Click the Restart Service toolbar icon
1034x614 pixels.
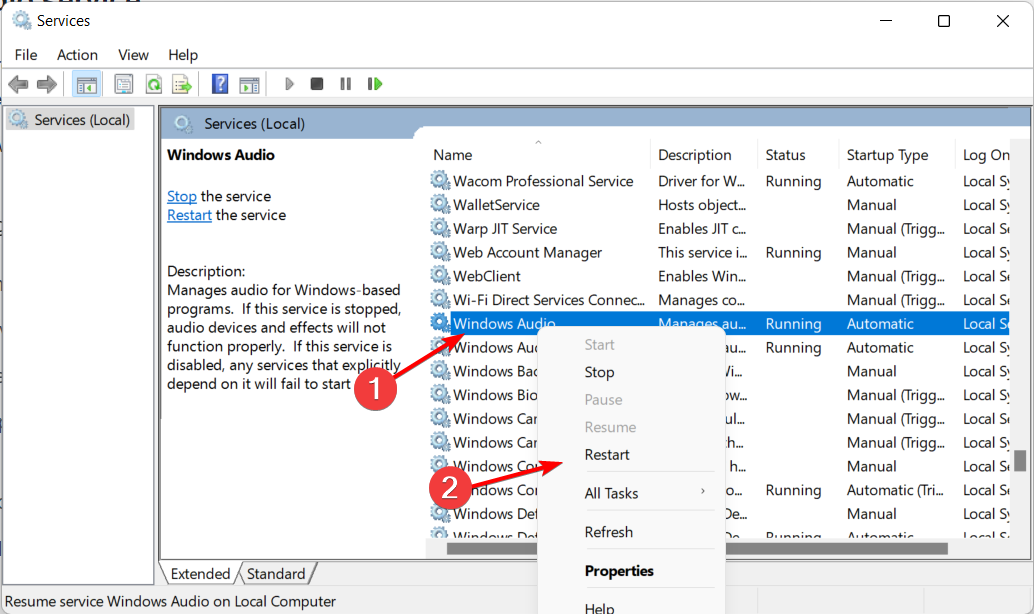[375, 84]
